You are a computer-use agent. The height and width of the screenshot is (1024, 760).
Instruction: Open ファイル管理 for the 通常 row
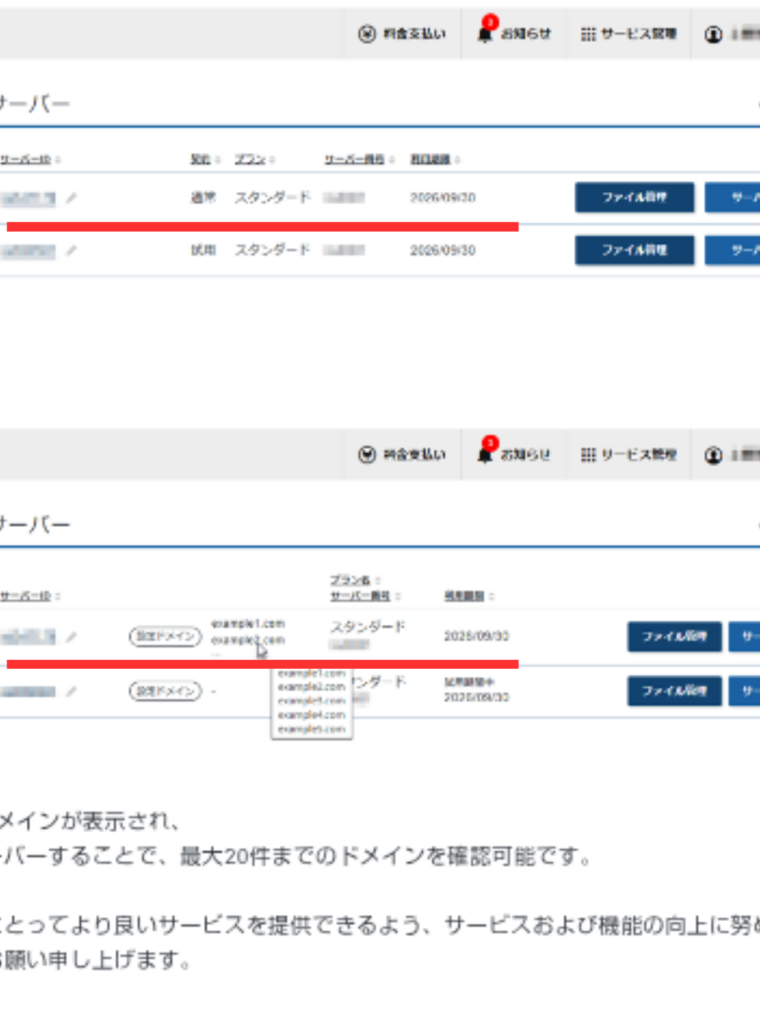(x=634, y=197)
